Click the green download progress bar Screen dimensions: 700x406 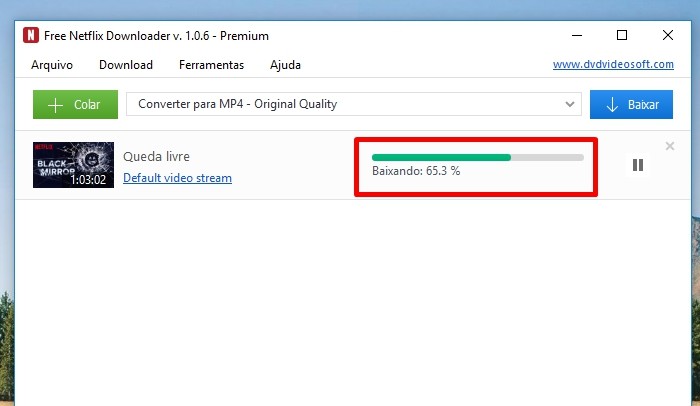click(x=478, y=157)
